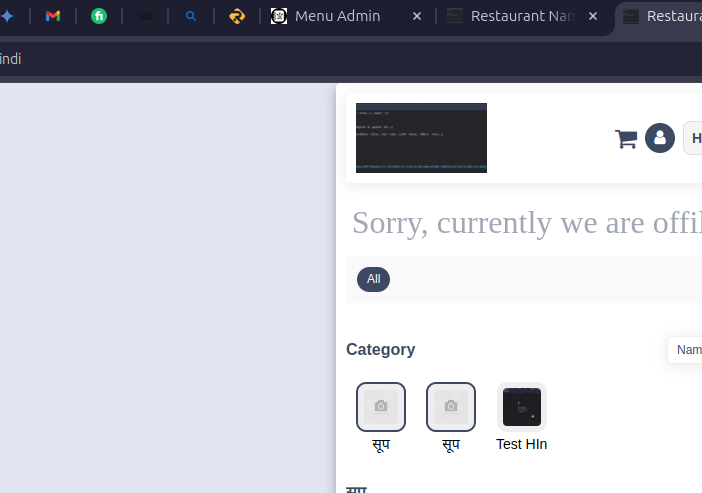Screen dimensions: 702x493
Task: Open the Gmail pinned tab
Action: coord(53,16)
